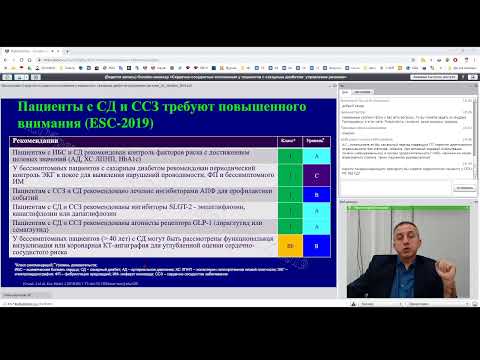Click the chat message input field

396,188
